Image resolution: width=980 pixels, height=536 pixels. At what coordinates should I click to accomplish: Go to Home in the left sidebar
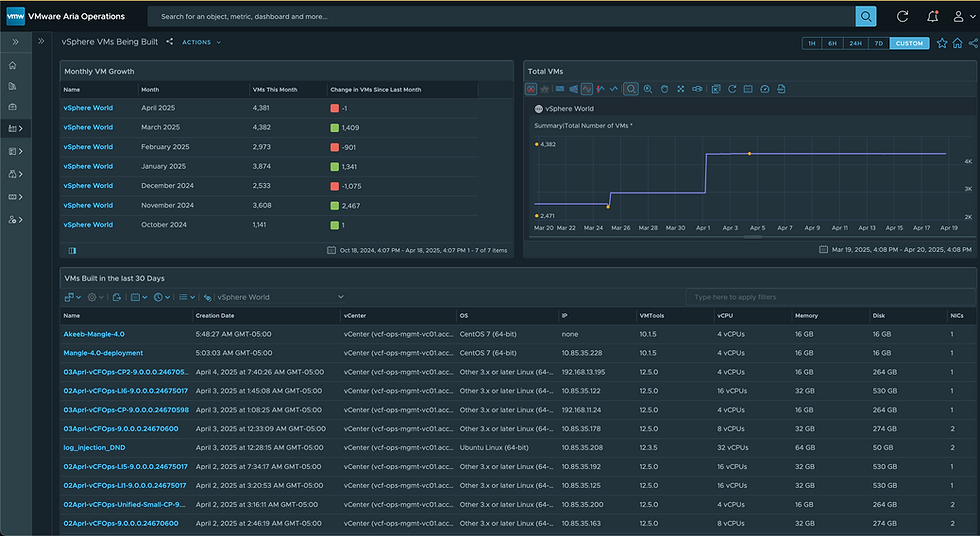[12, 66]
